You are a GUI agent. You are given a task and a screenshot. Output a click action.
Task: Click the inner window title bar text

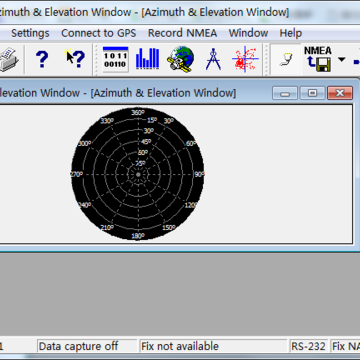(118, 93)
